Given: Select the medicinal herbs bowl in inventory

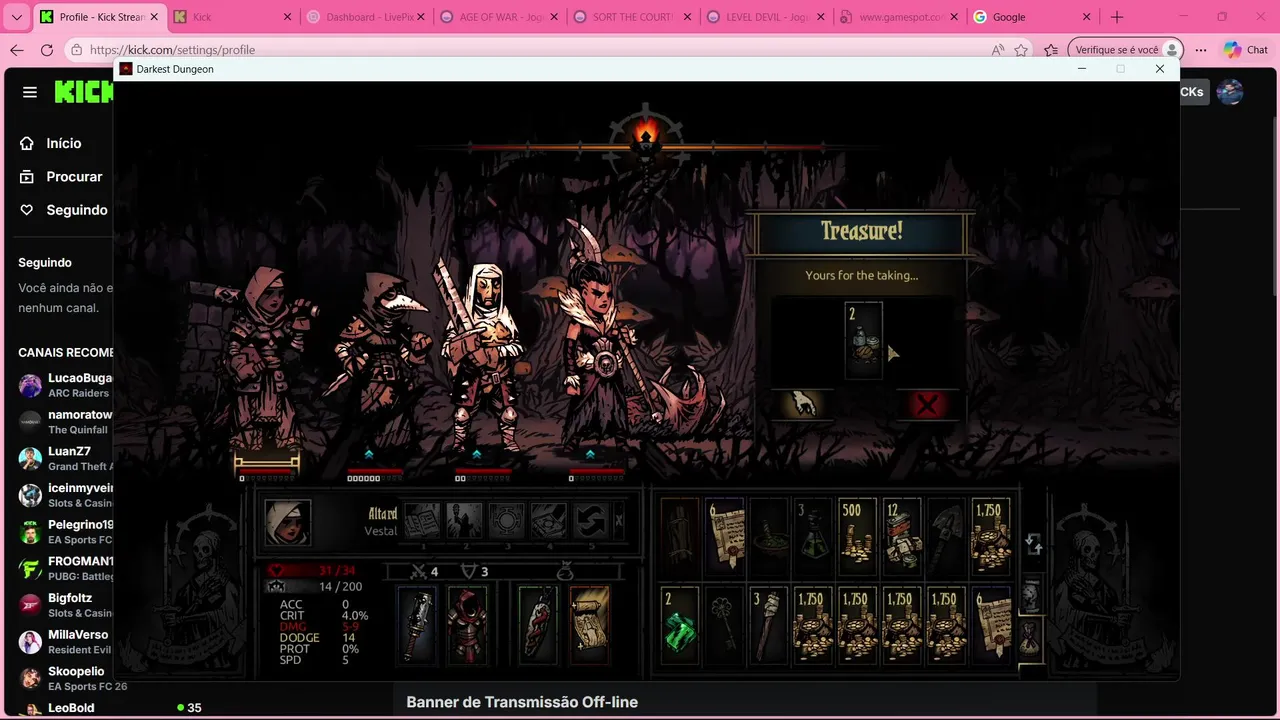Looking at the screenshot, I should 769,536.
